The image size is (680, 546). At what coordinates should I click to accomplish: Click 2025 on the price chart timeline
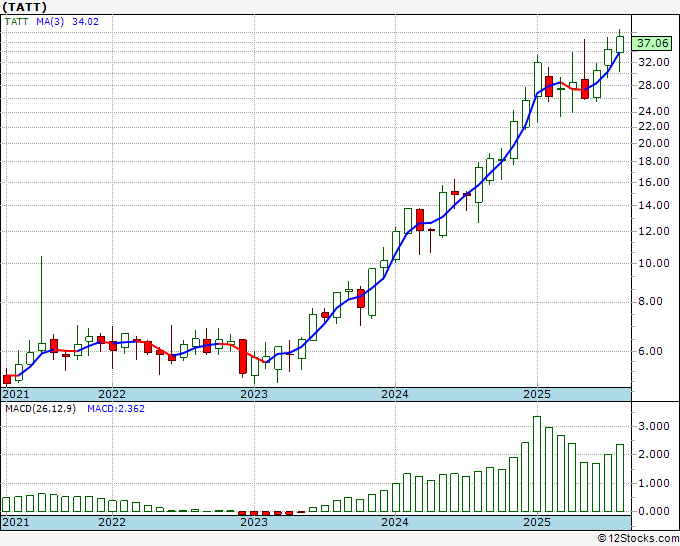click(537, 394)
